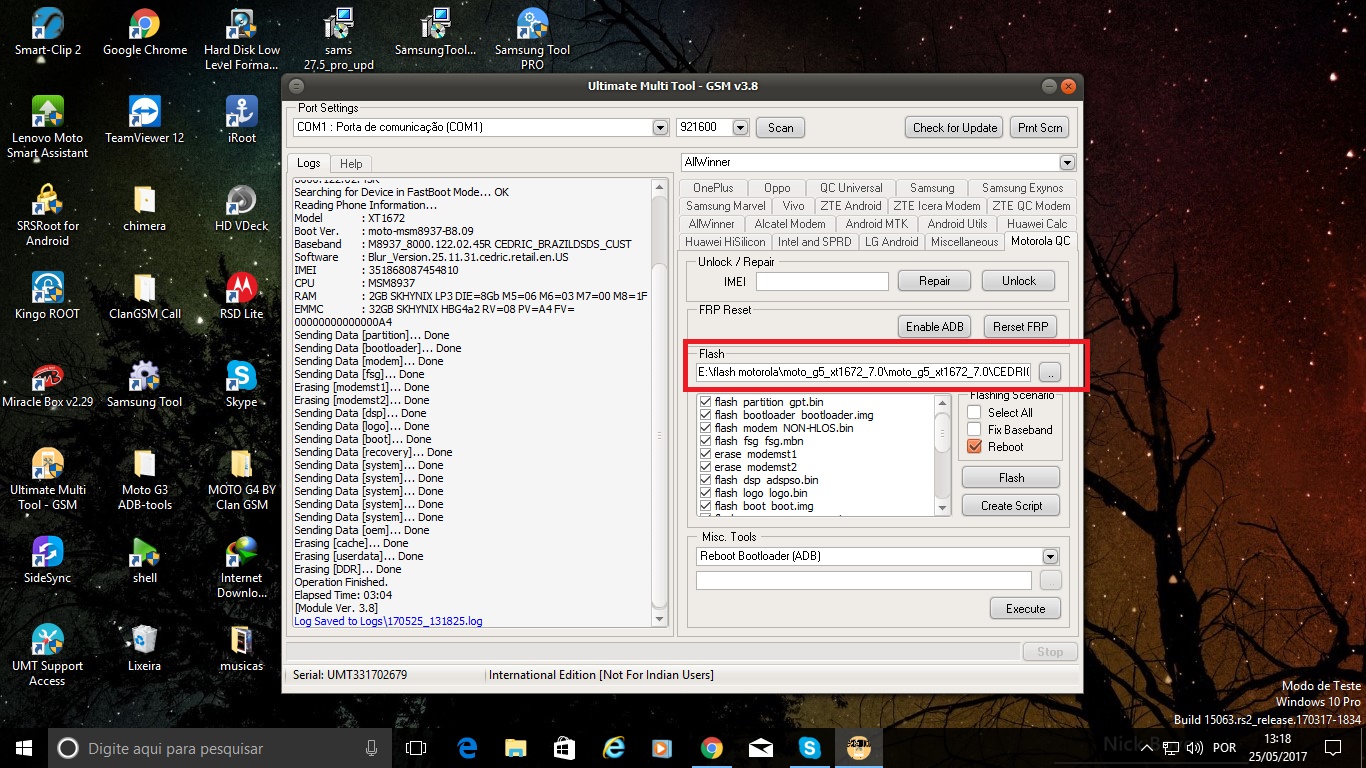Open Samsung Tool desktop icon
The height and width of the screenshot is (768, 1366).
(145, 384)
